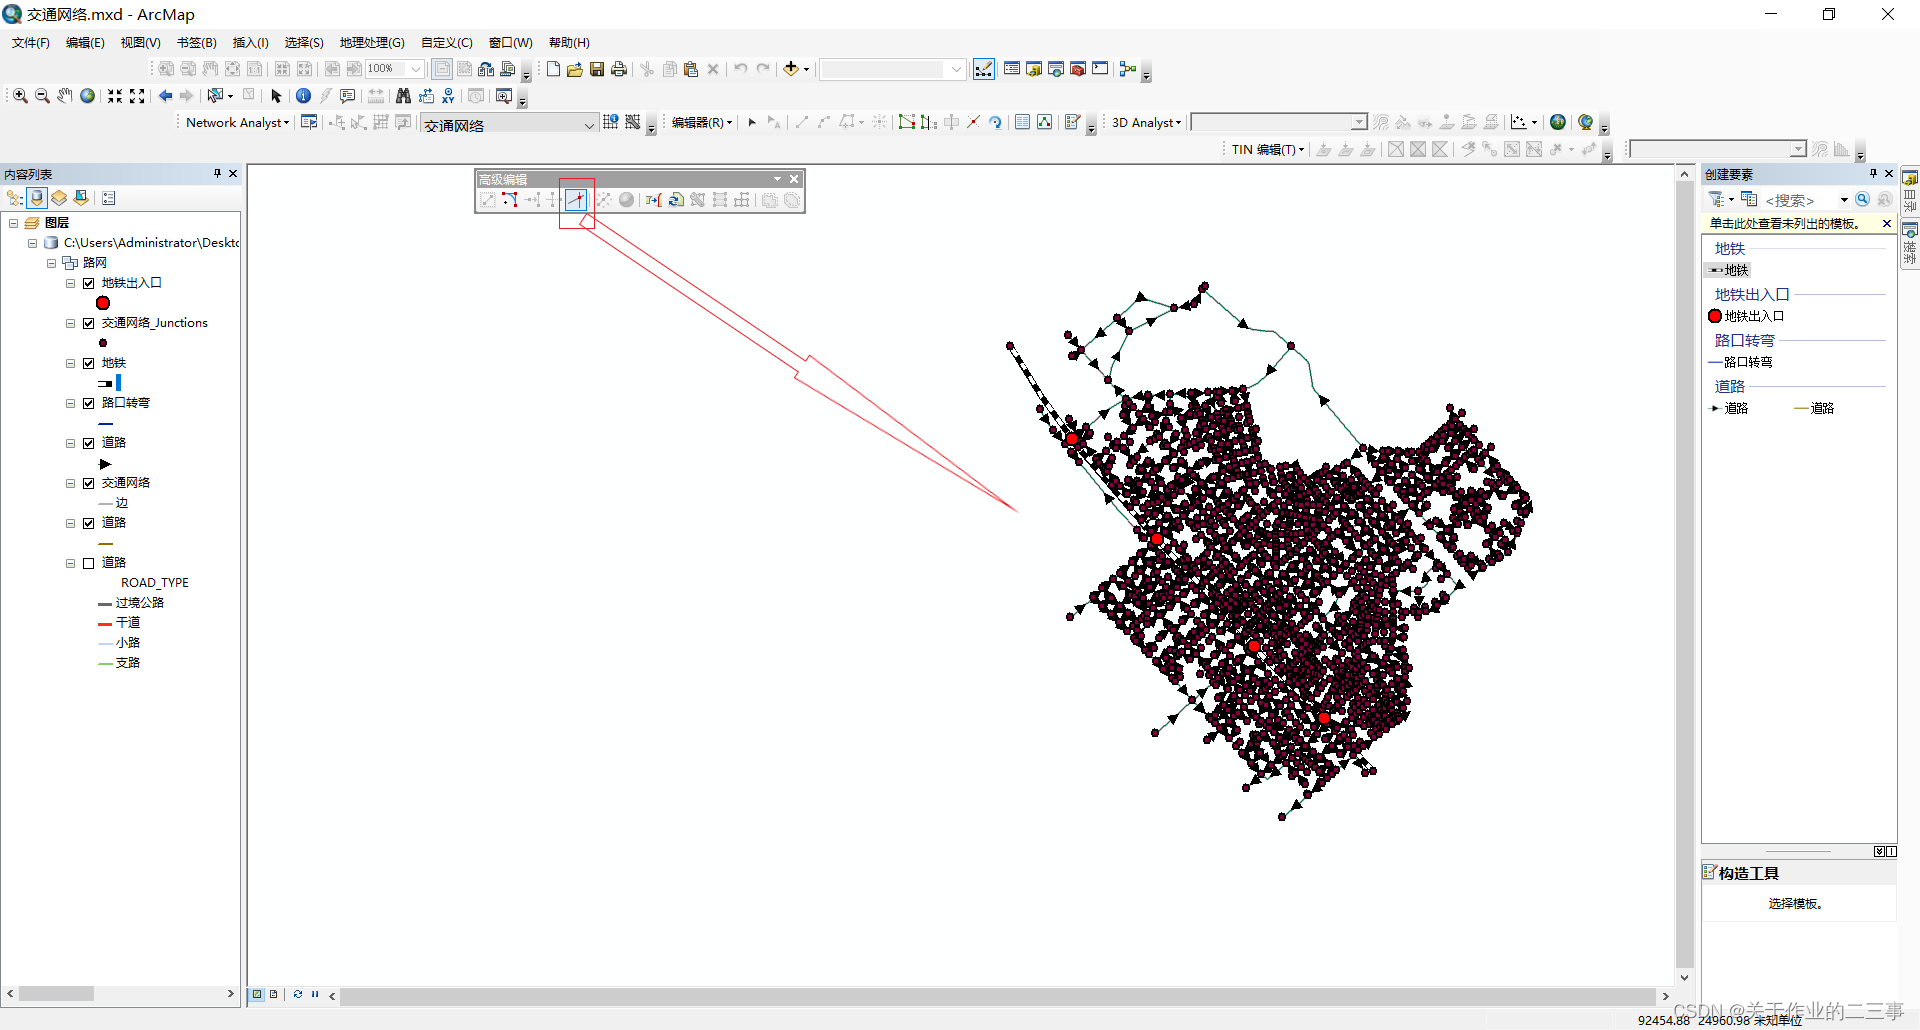Open the 帮助(H) menu
Image resolution: width=1920 pixels, height=1030 pixels.
click(569, 42)
